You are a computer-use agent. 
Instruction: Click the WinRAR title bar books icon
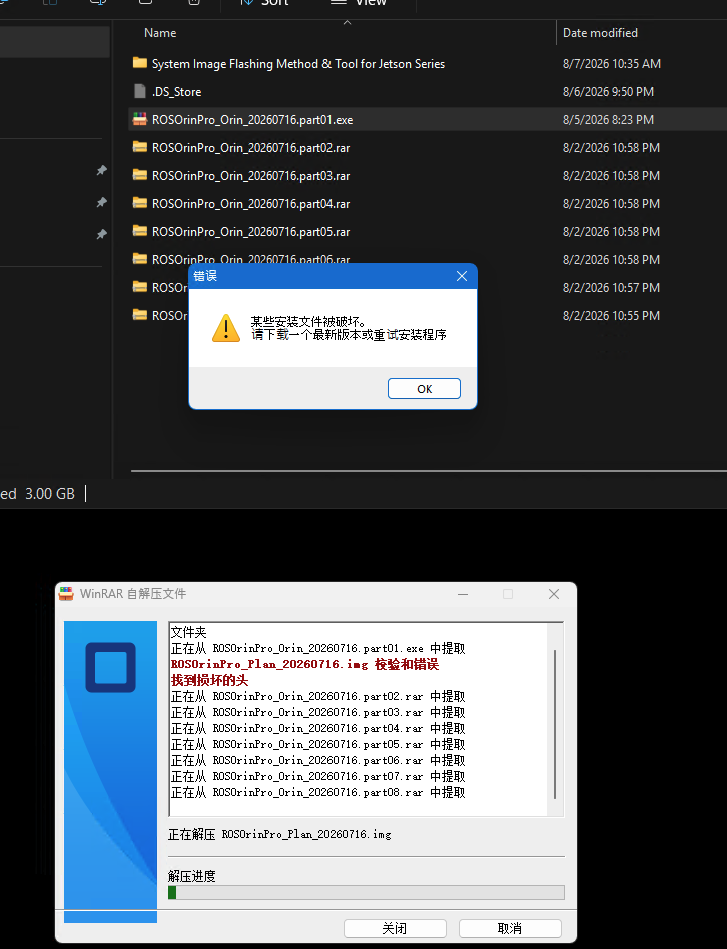pos(65,594)
